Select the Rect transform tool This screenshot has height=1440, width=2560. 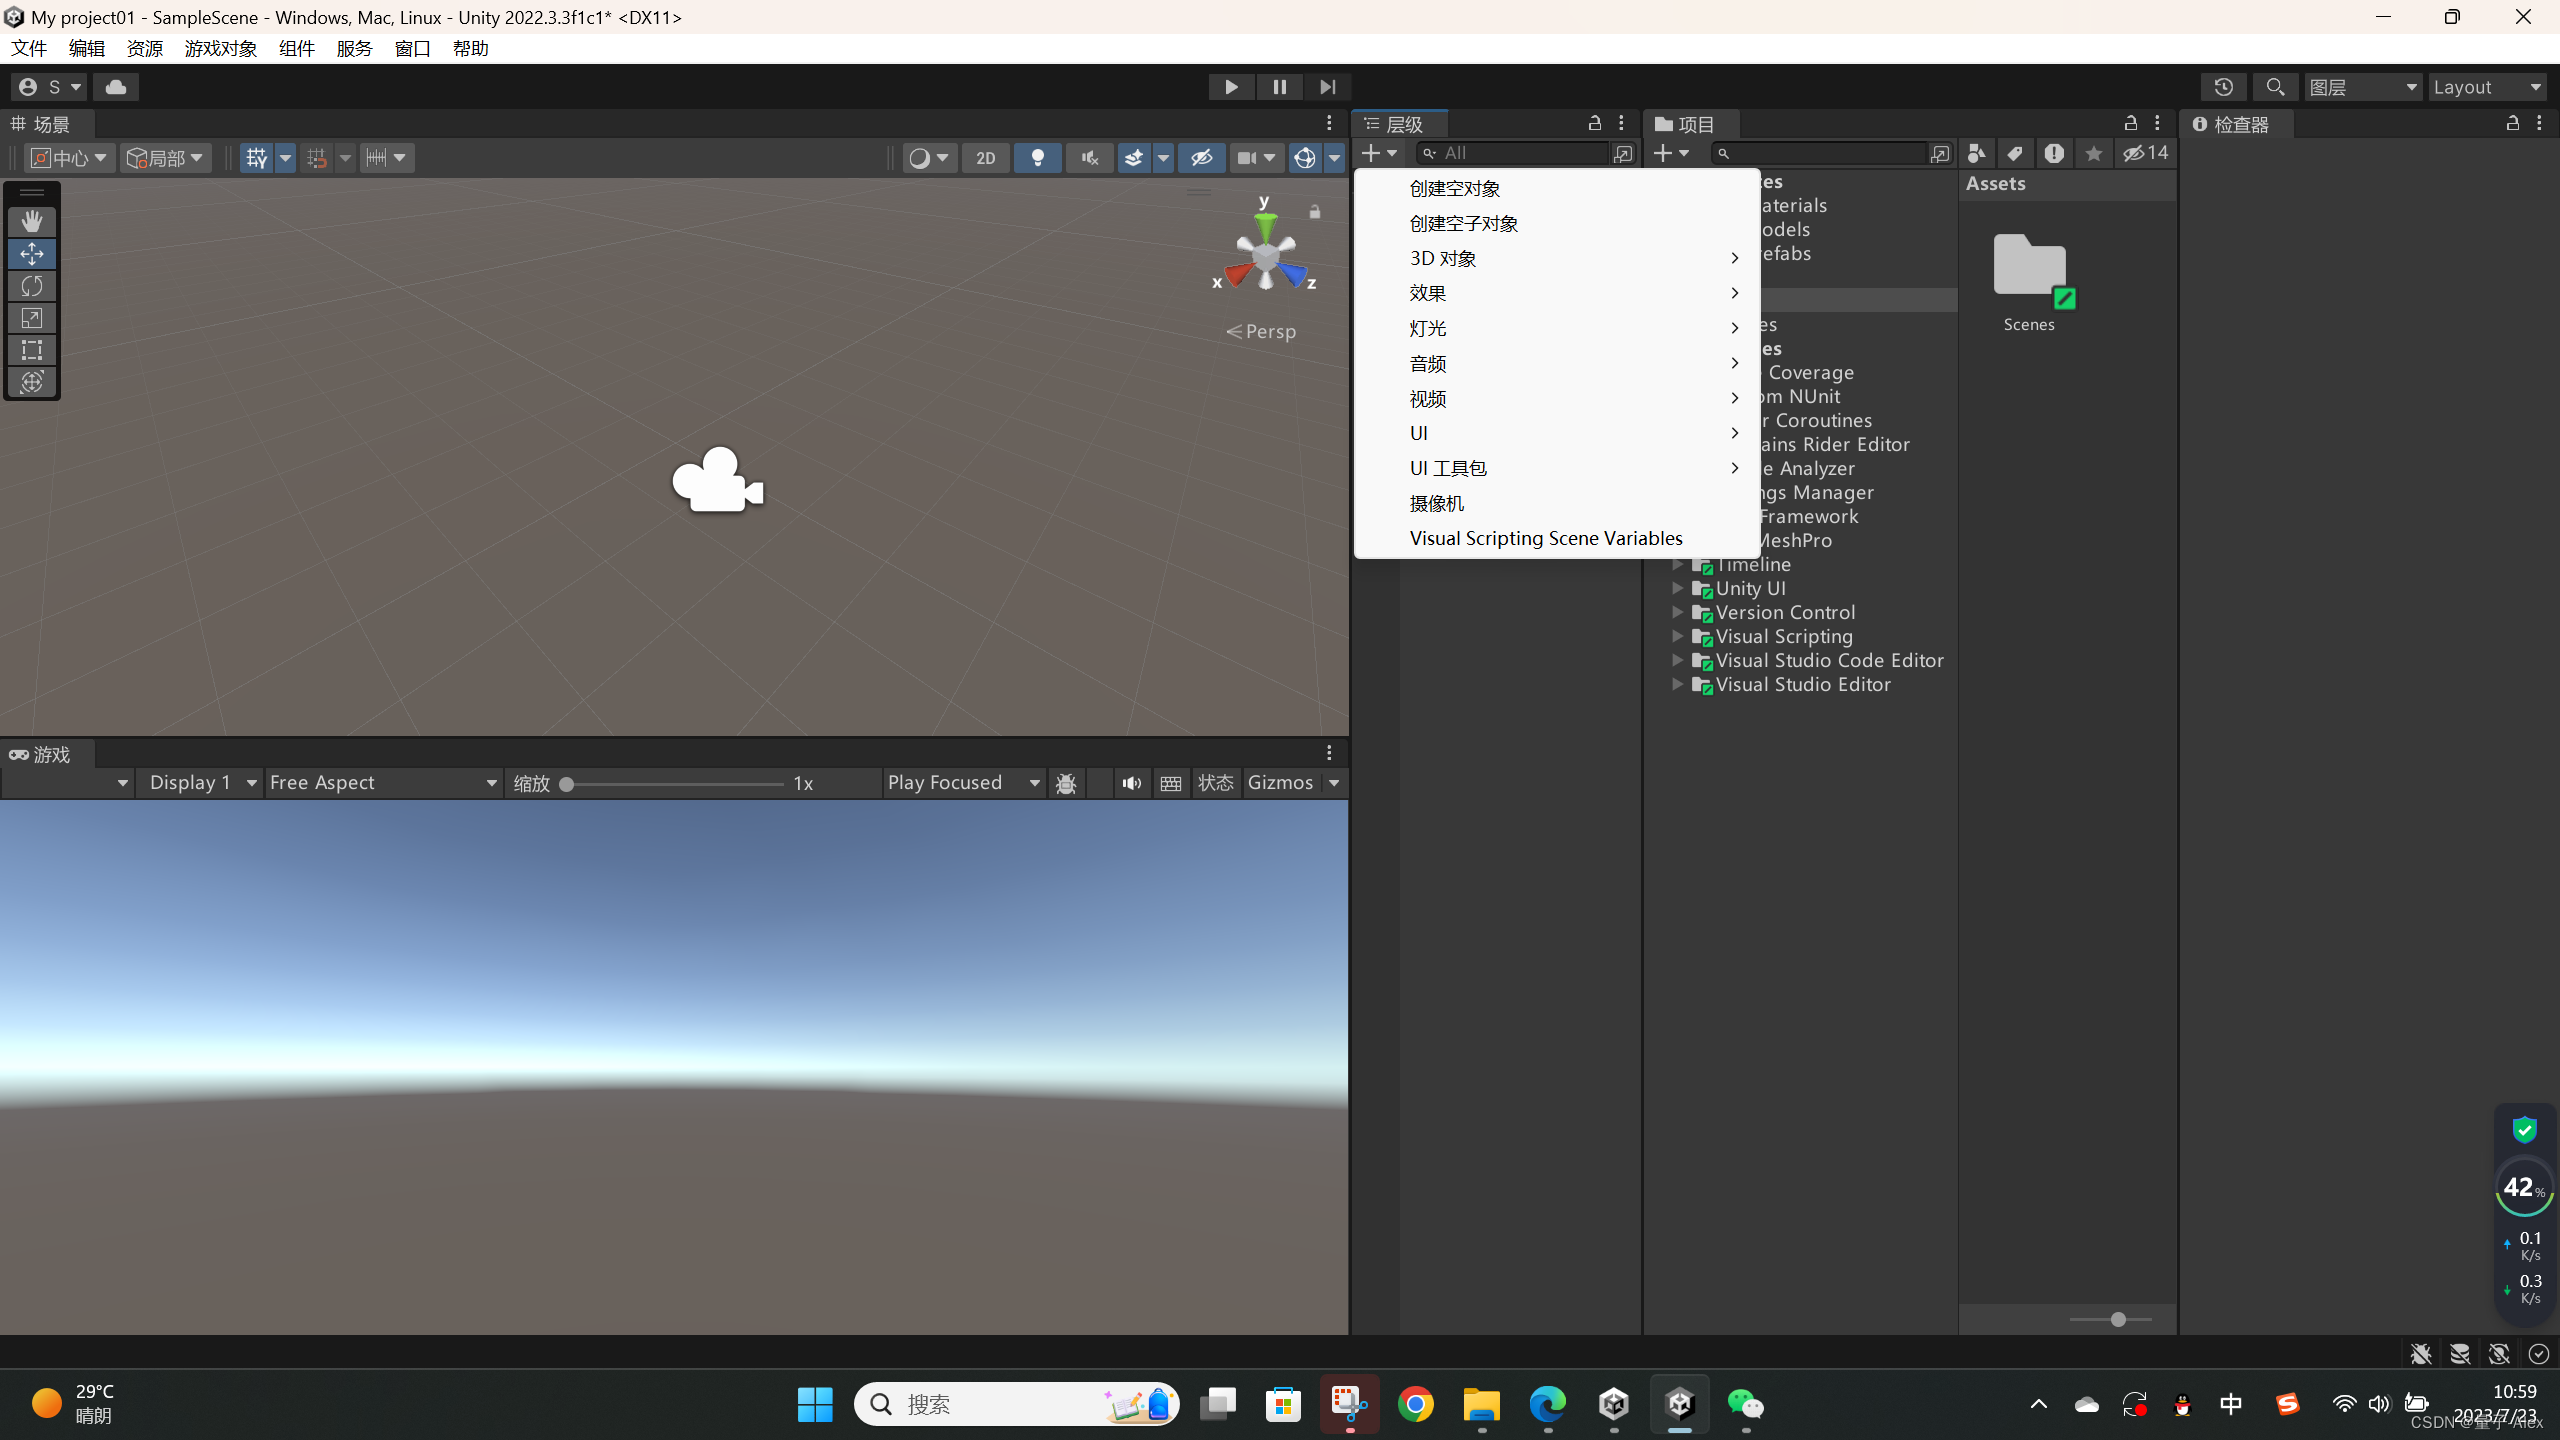(x=32, y=350)
